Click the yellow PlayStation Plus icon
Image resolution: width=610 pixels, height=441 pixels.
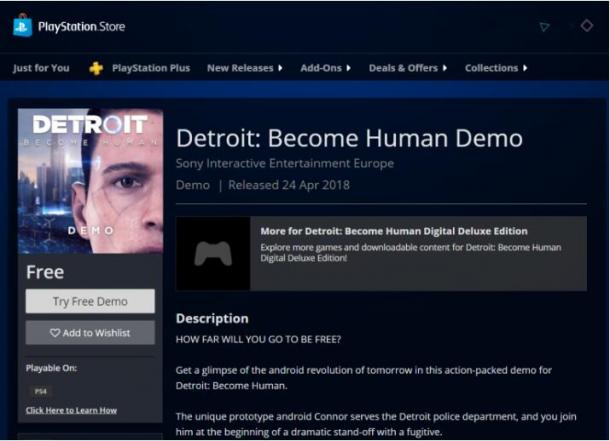coord(96,68)
